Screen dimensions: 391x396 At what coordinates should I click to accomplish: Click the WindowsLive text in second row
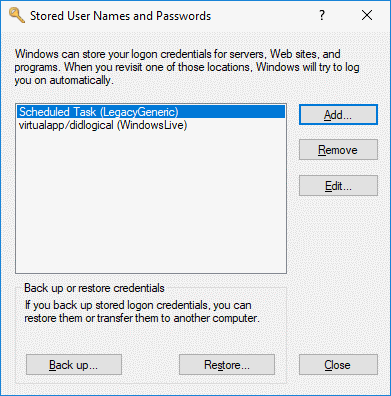(x=152, y=125)
